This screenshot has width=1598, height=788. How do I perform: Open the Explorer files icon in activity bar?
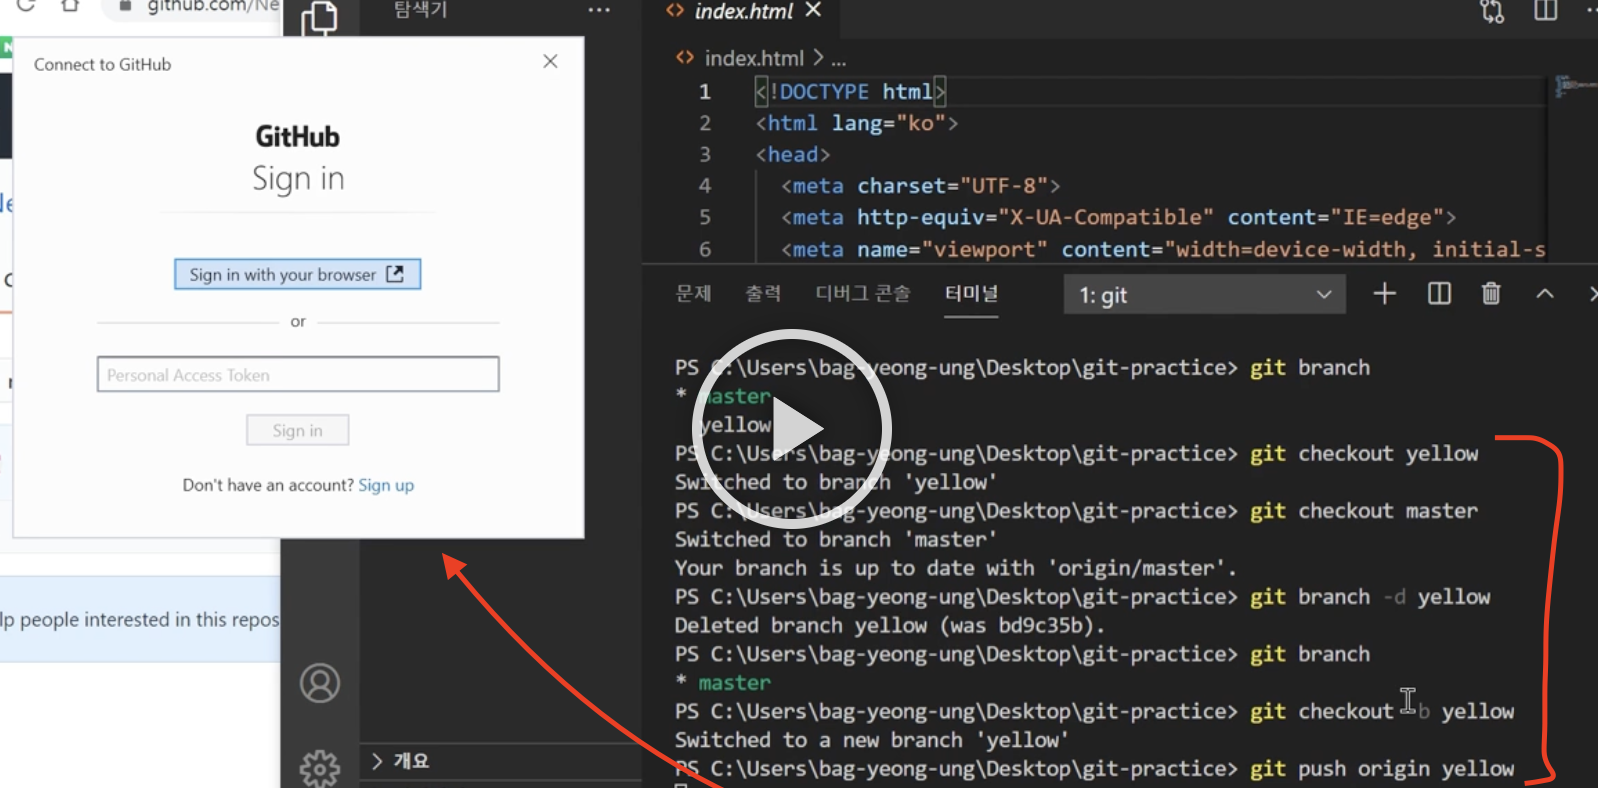[319, 18]
